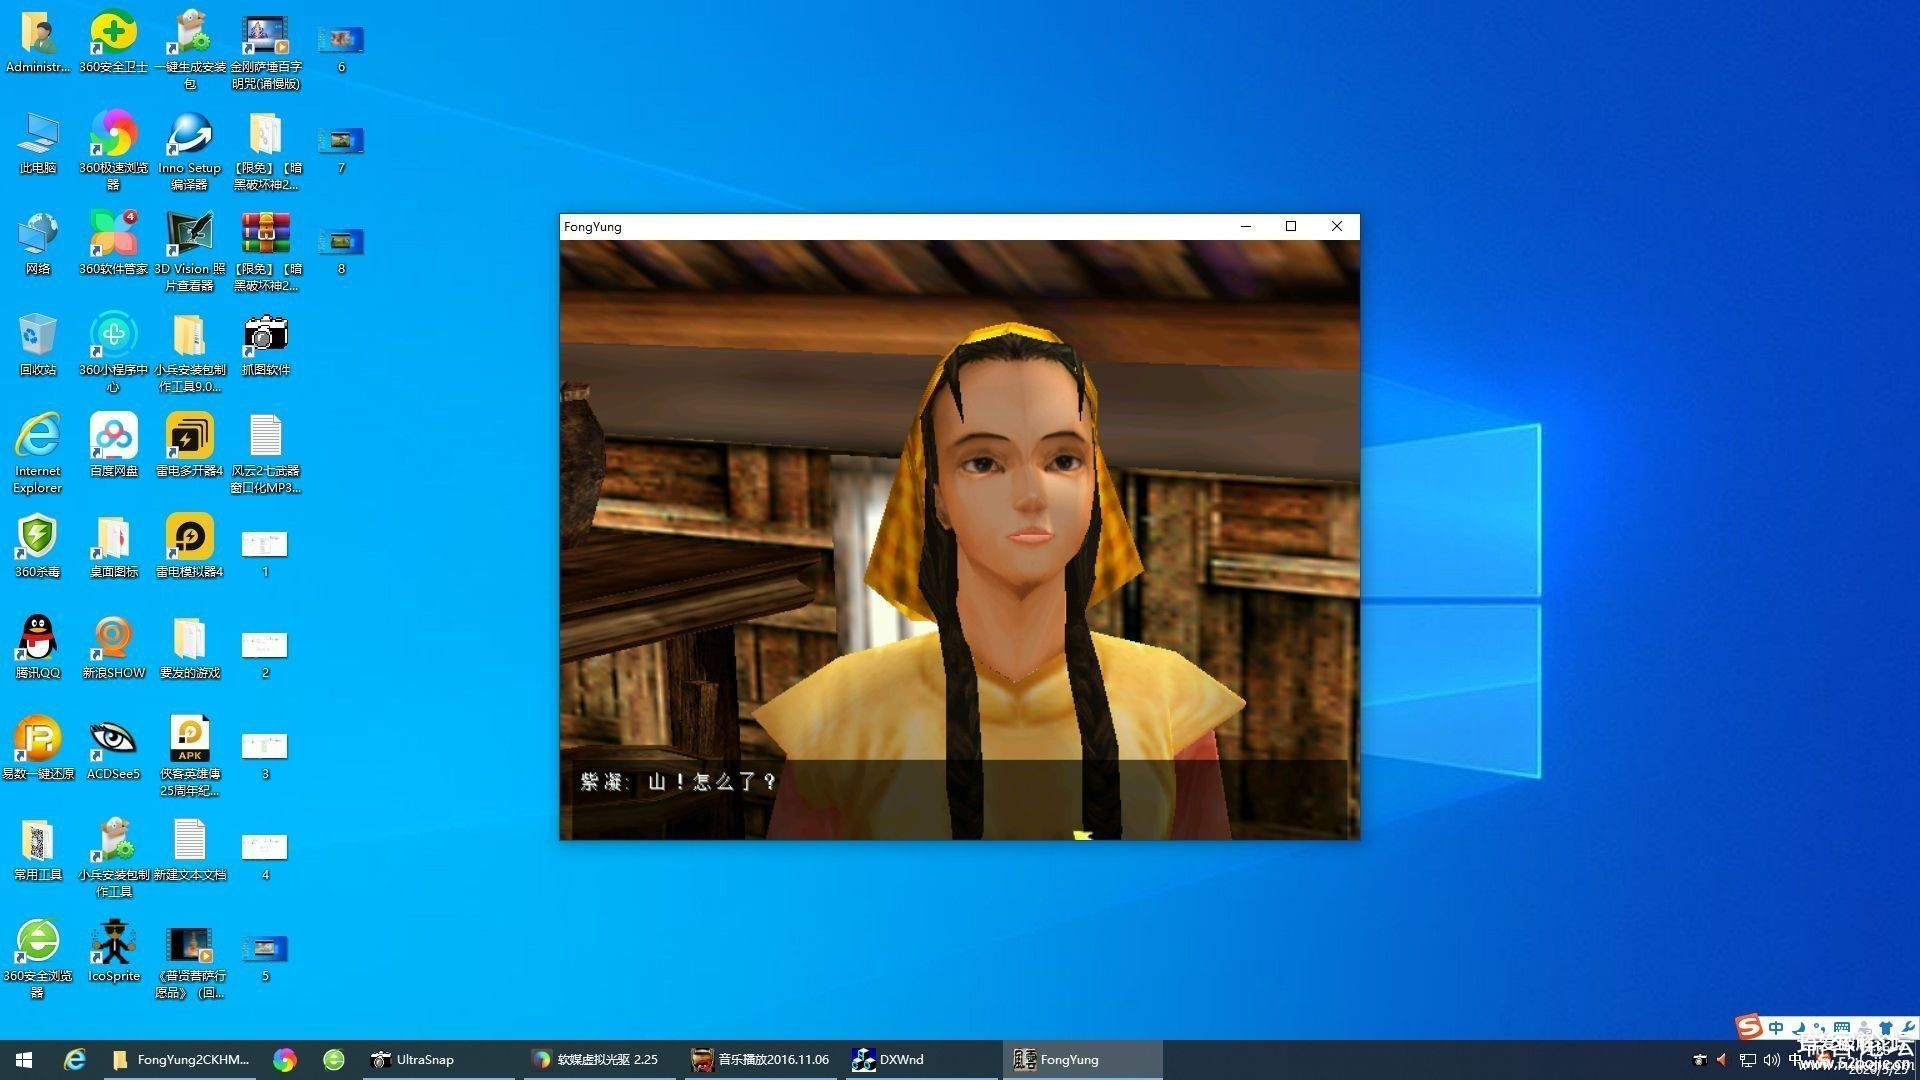Switch to UltraSnap taskbar window

pos(438,1060)
